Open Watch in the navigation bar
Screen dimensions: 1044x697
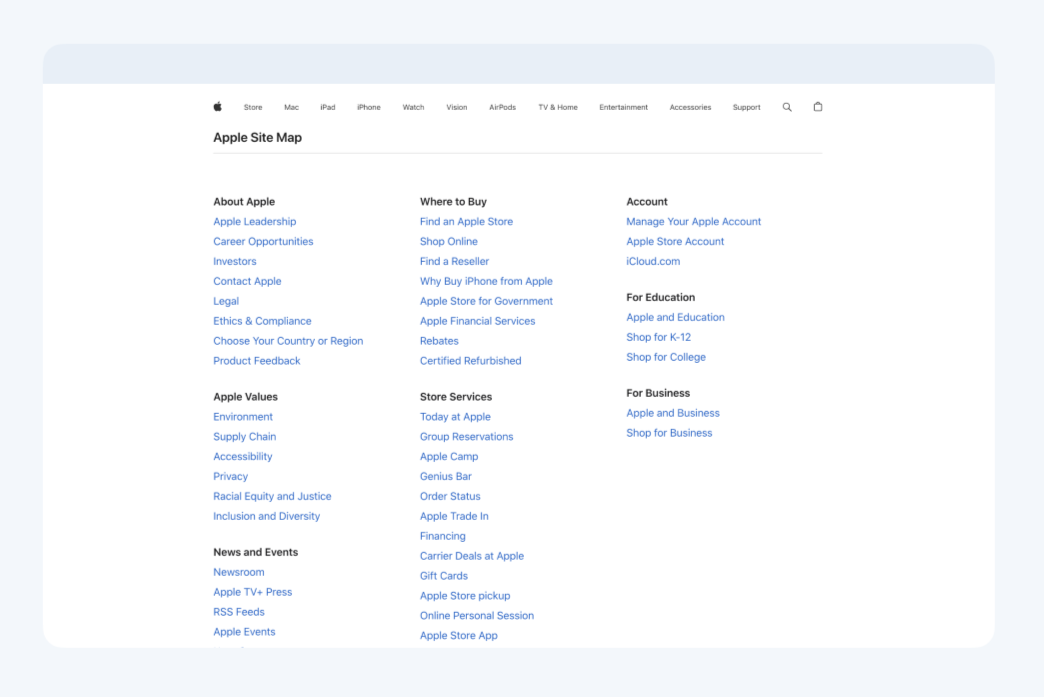click(413, 107)
